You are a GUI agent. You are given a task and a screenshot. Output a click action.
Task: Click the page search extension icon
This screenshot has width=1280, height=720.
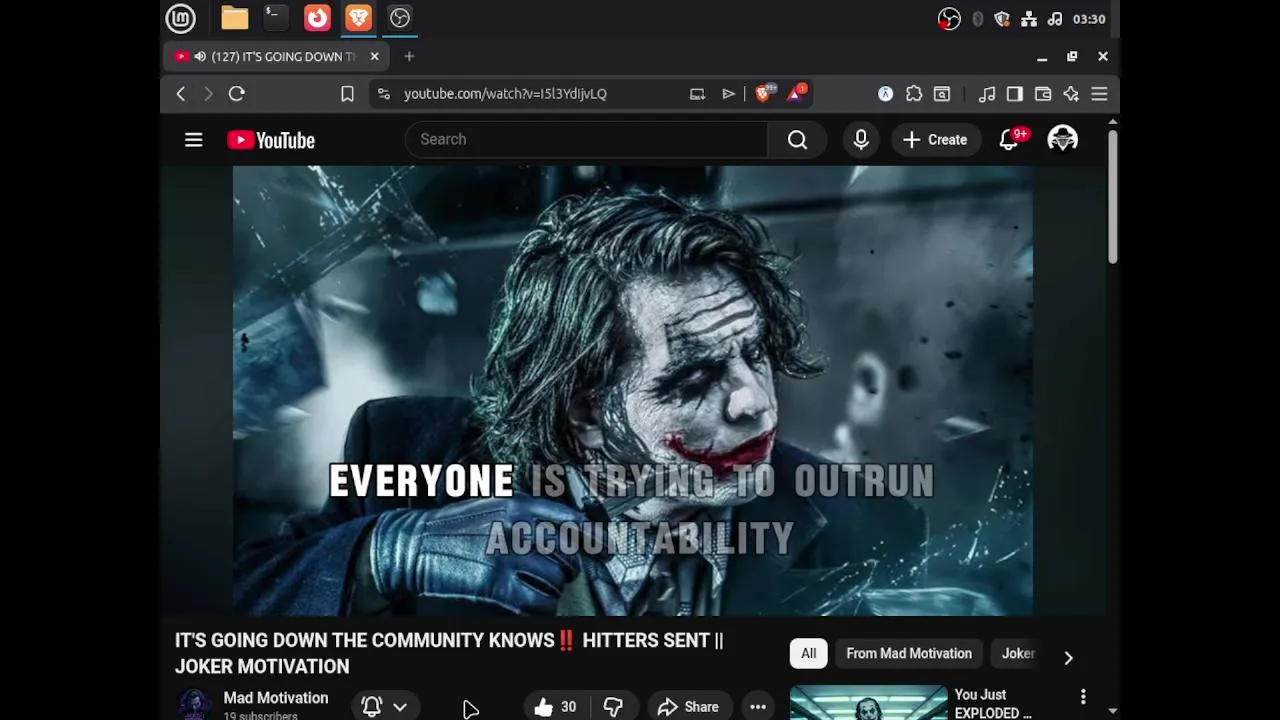(942, 94)
